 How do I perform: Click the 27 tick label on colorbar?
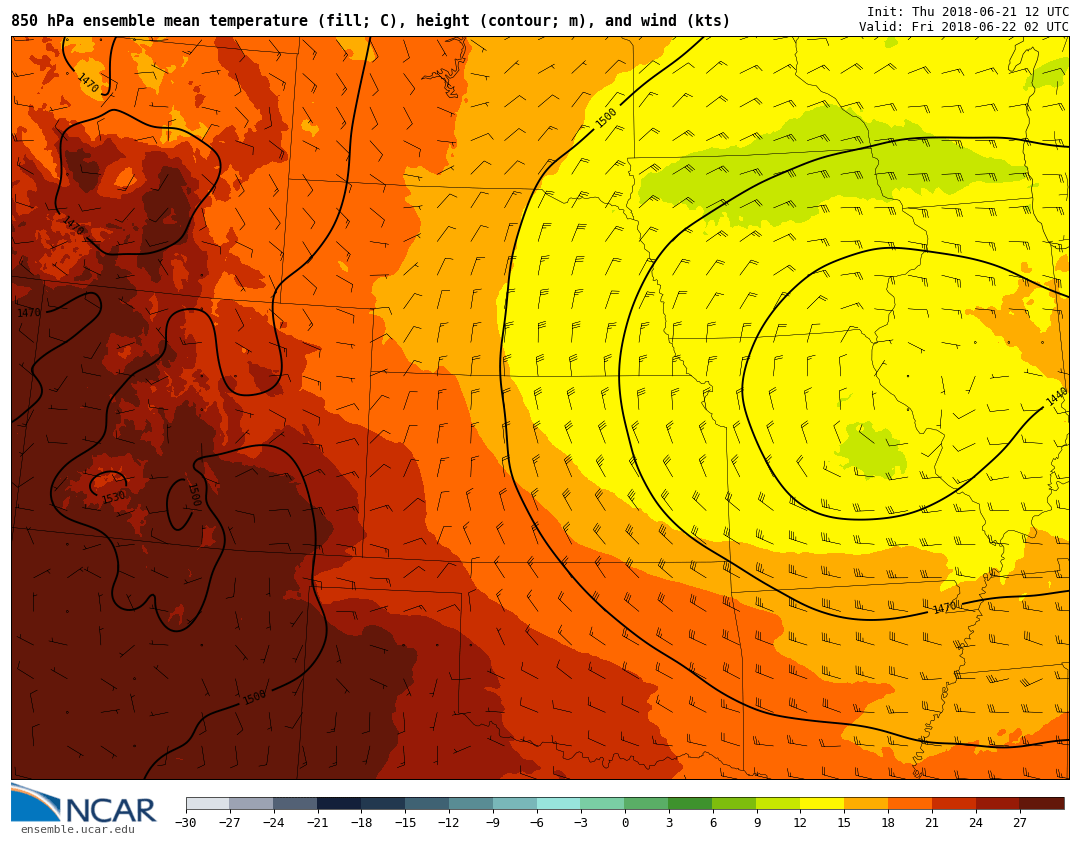1019,823
